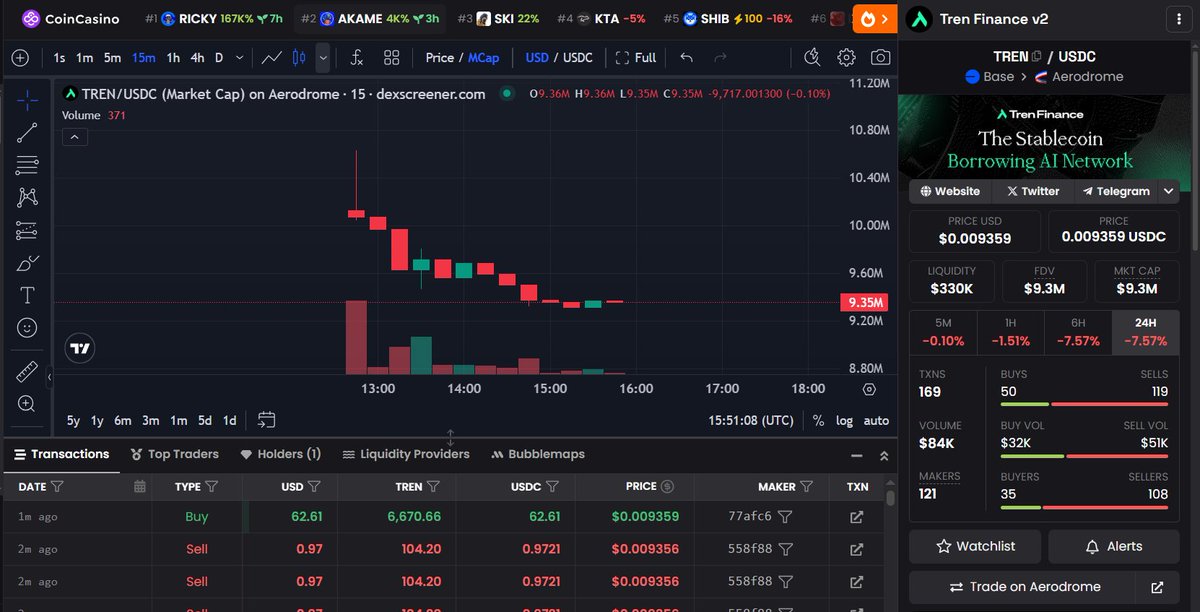Open the TYPE column filter
The image size is (1200, 612).
(211, 487)
